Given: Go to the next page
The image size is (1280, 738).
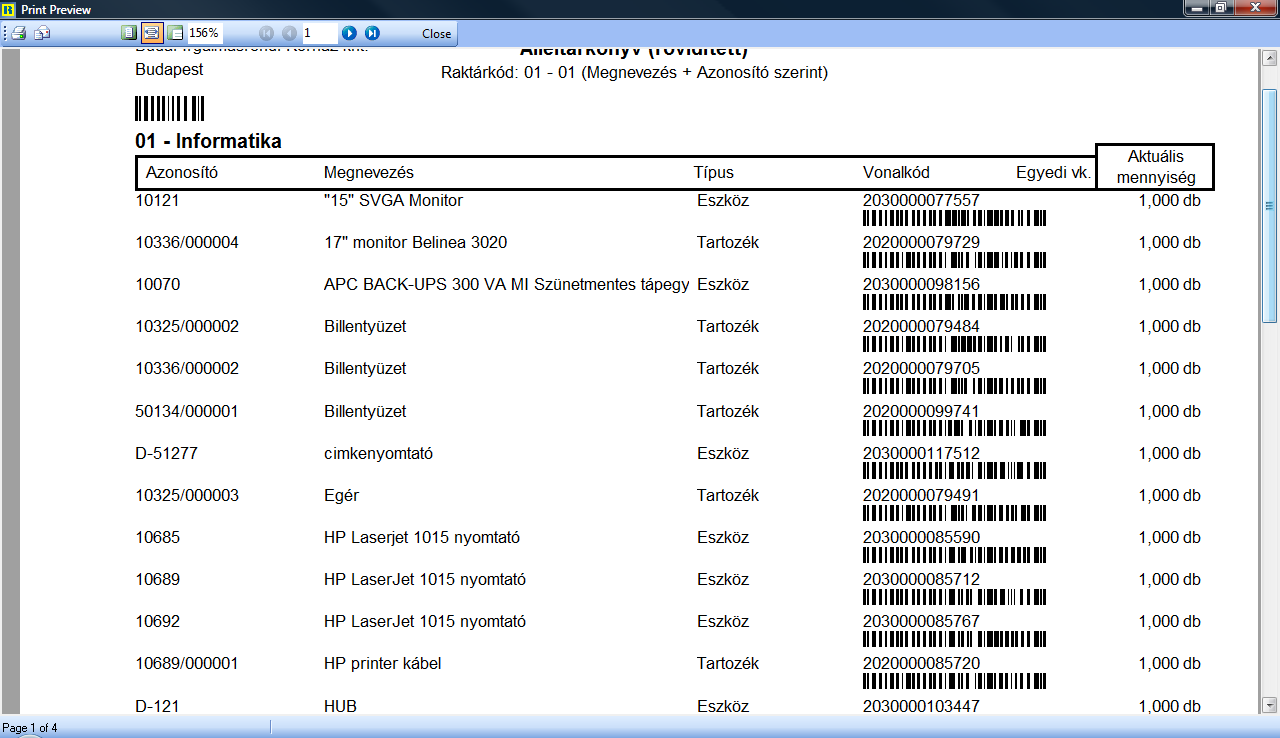Looking at the screenshot, I should point(349,33).
